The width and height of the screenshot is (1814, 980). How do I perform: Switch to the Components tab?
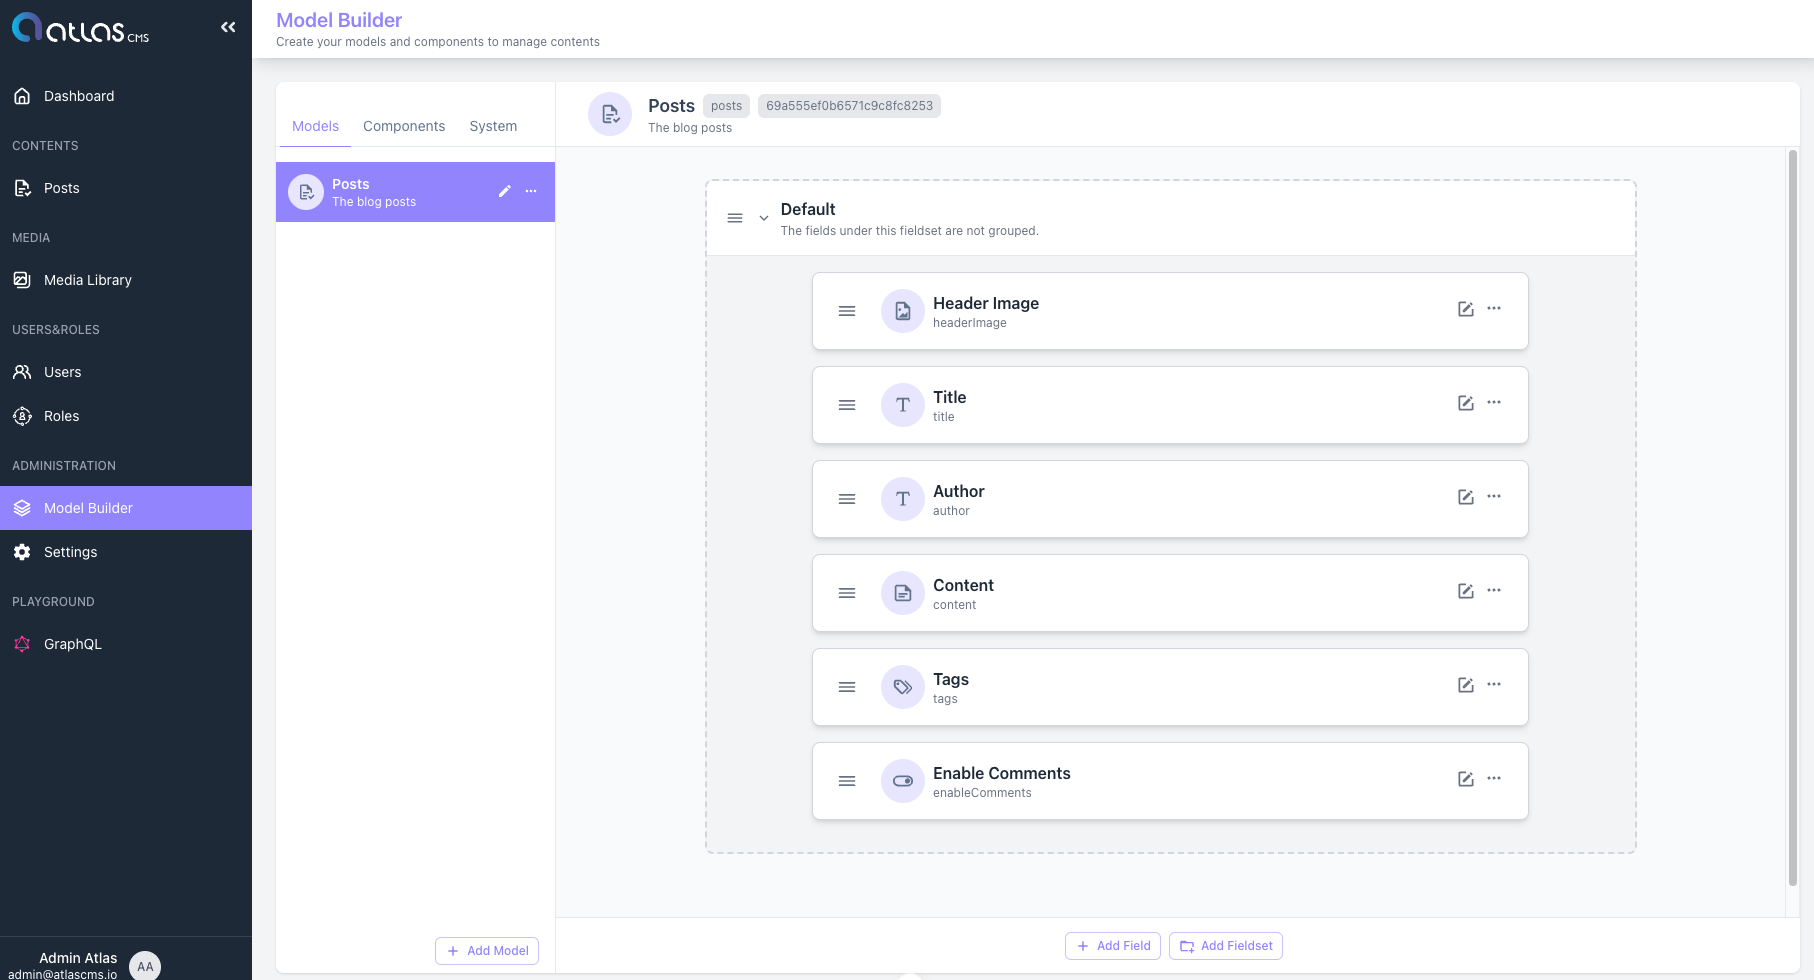(x=404, y=126)
